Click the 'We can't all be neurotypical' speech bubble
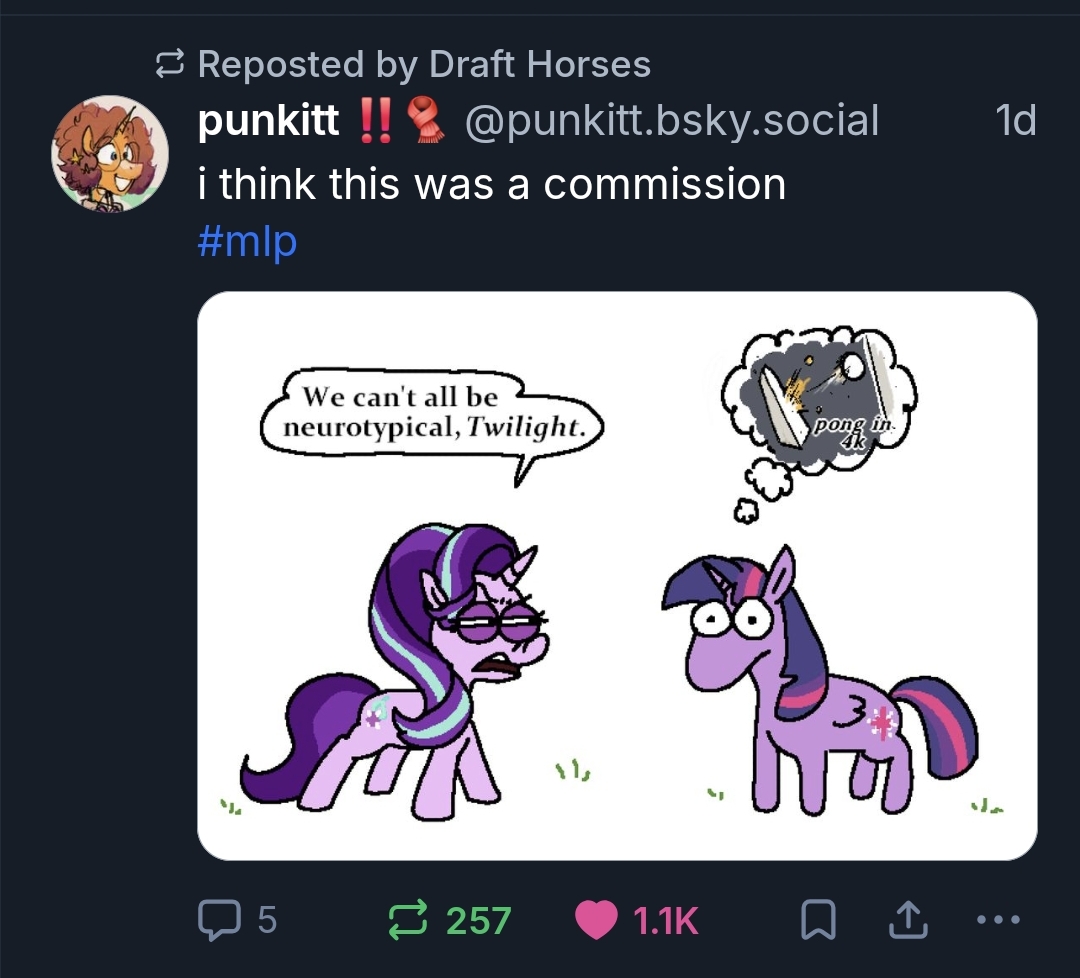Viewport: 1080px width, 978px height. (430, 412)
